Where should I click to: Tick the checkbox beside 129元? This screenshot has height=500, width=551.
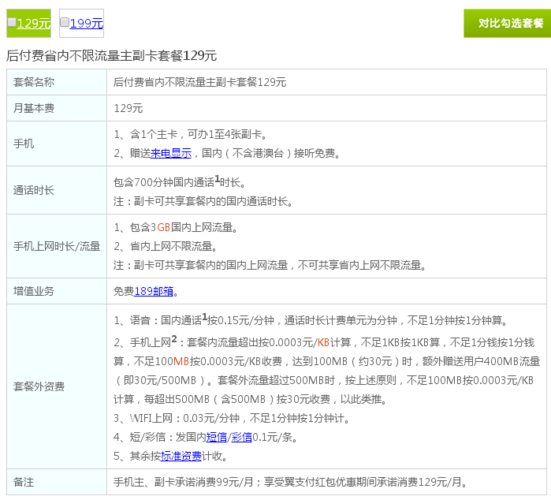click(x=12, y=22)
